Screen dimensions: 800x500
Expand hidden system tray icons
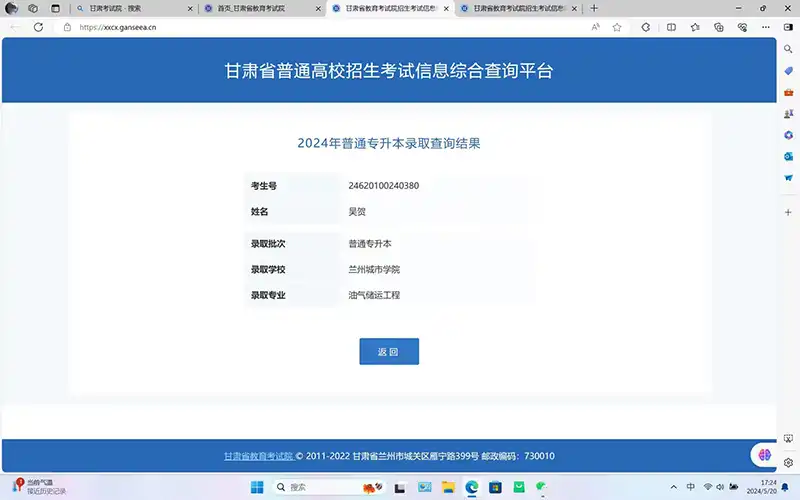672,487
